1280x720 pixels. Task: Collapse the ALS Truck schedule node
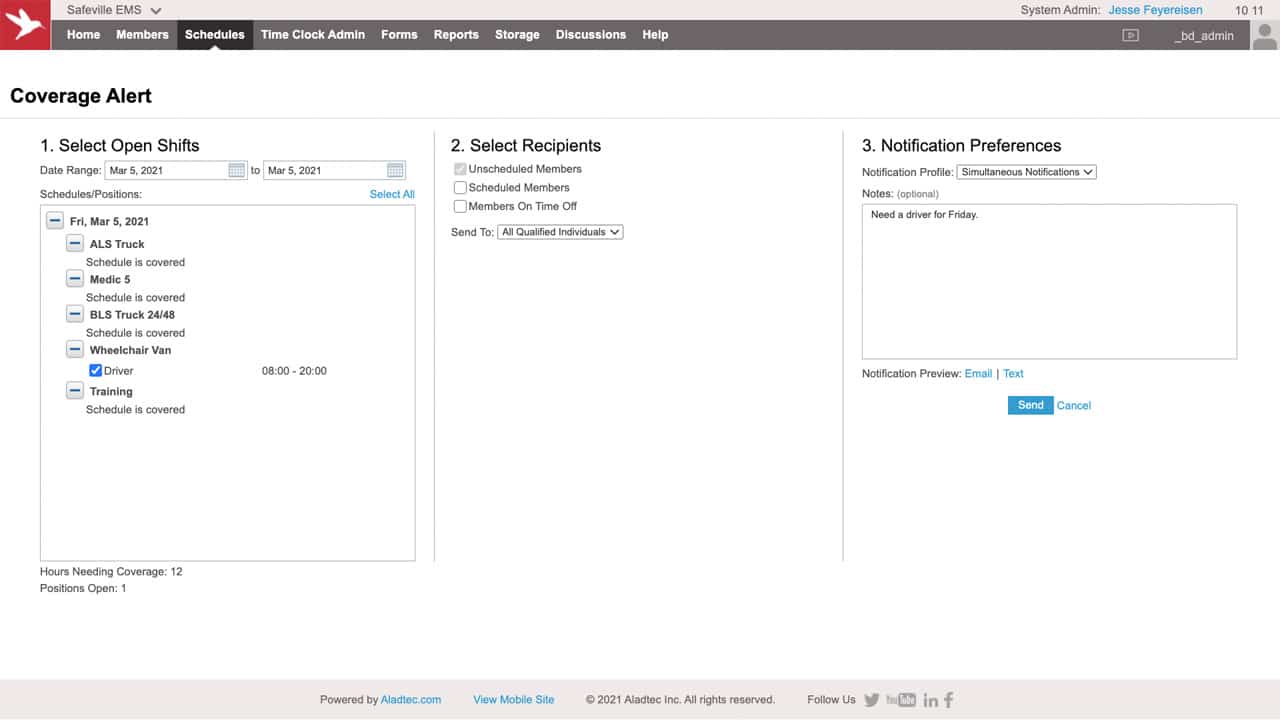(75, 243)
